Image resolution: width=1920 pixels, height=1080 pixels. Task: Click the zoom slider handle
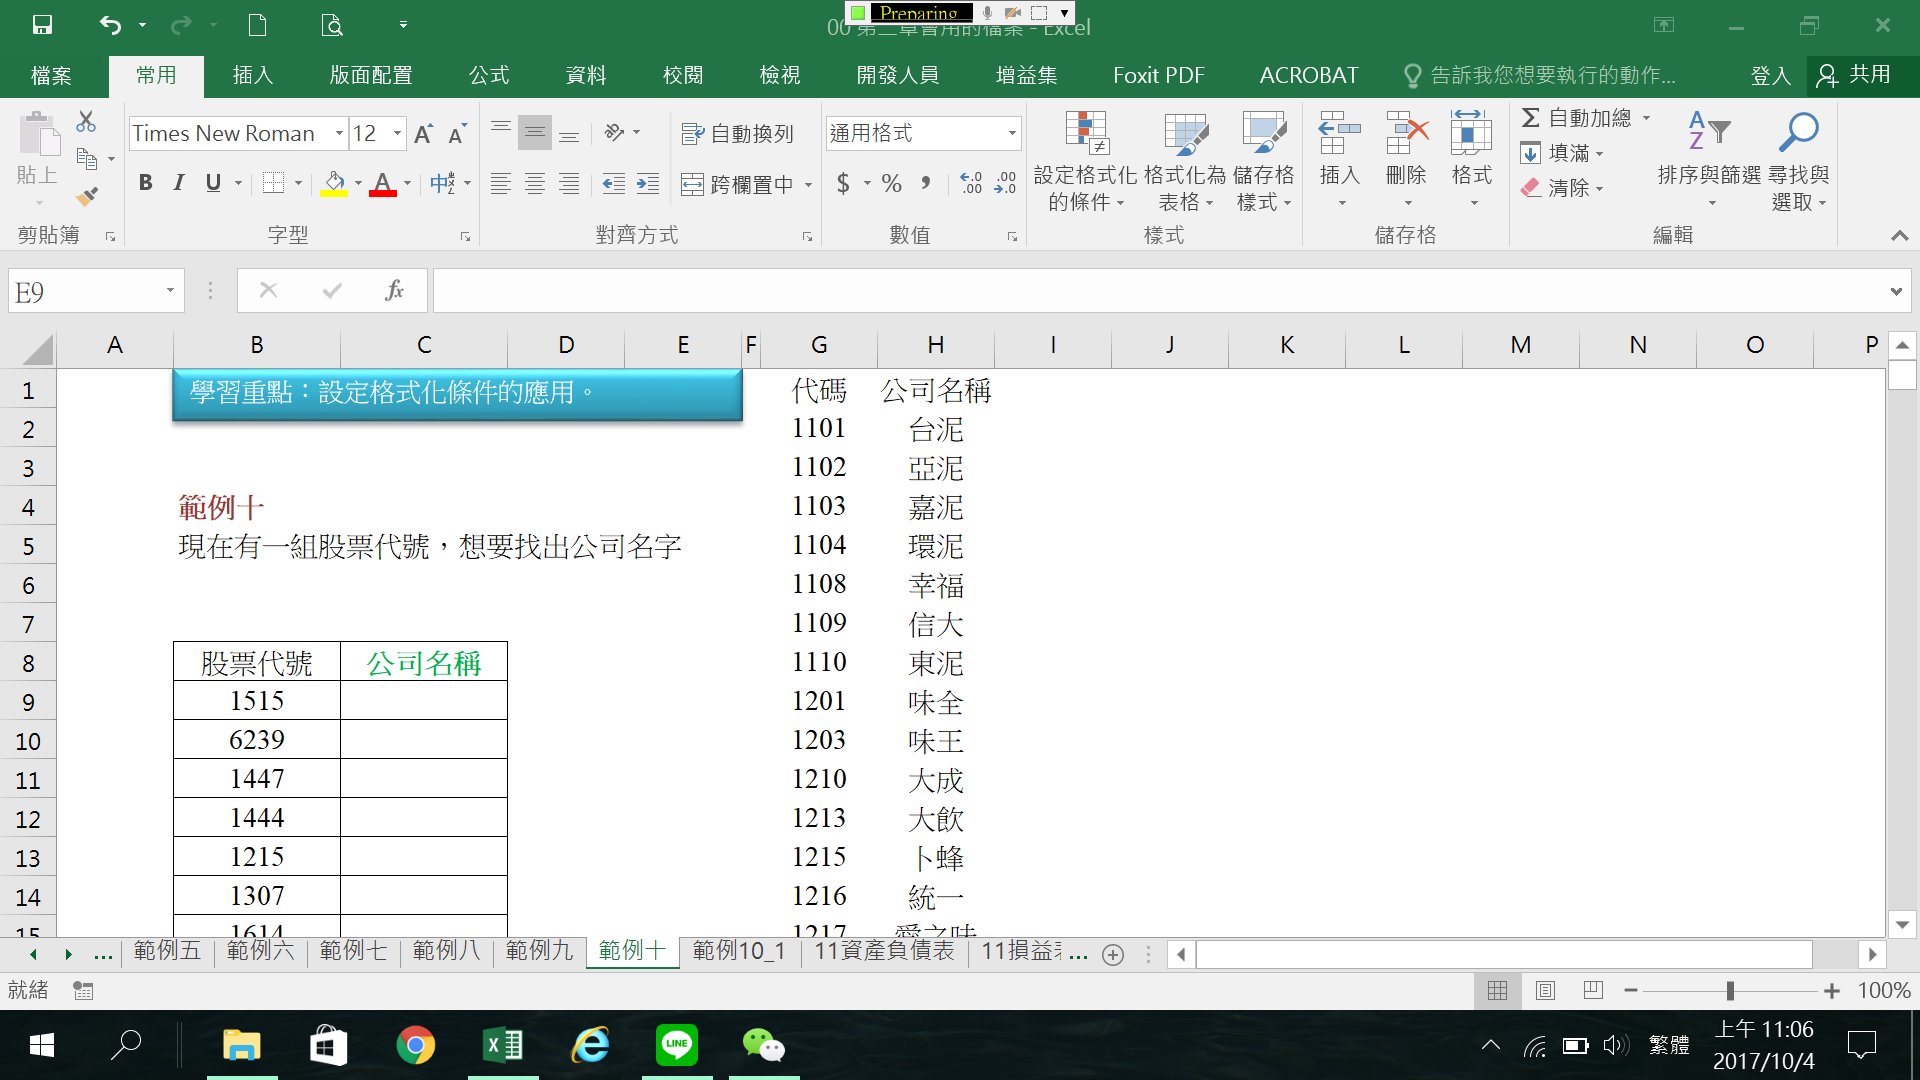1730,991
